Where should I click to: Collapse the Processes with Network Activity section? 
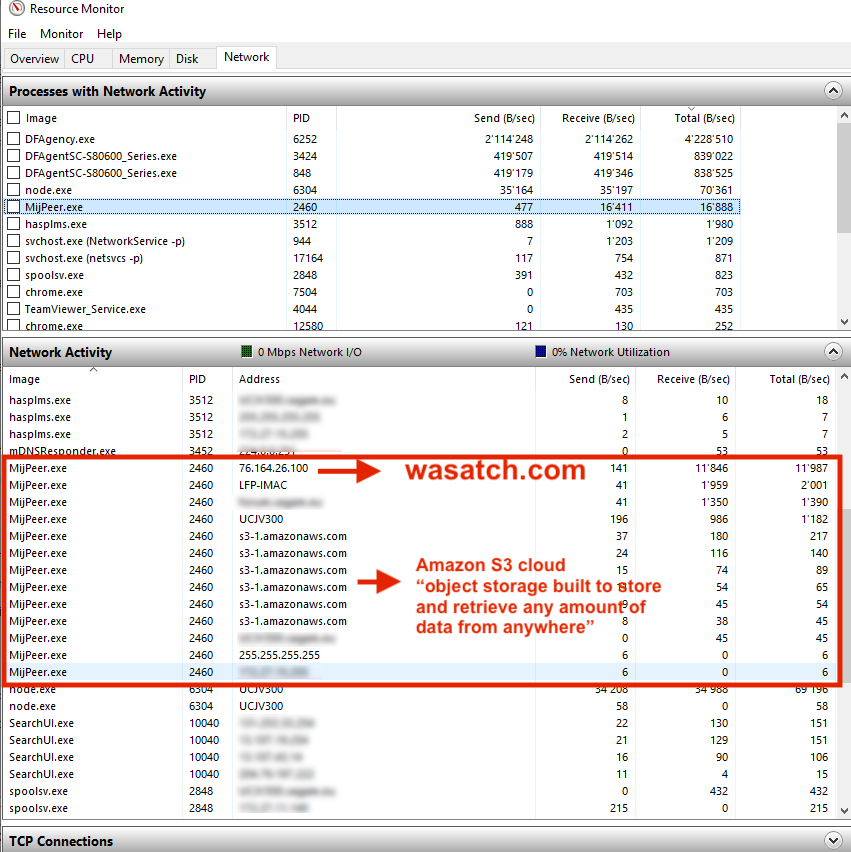point(833,91)
